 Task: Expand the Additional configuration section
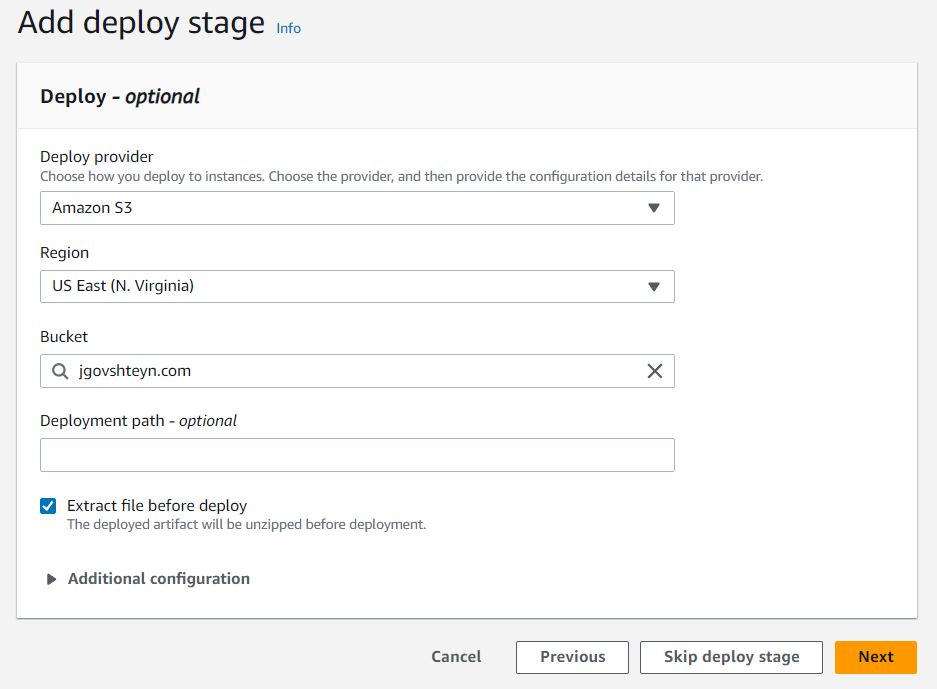click(148, 578)
